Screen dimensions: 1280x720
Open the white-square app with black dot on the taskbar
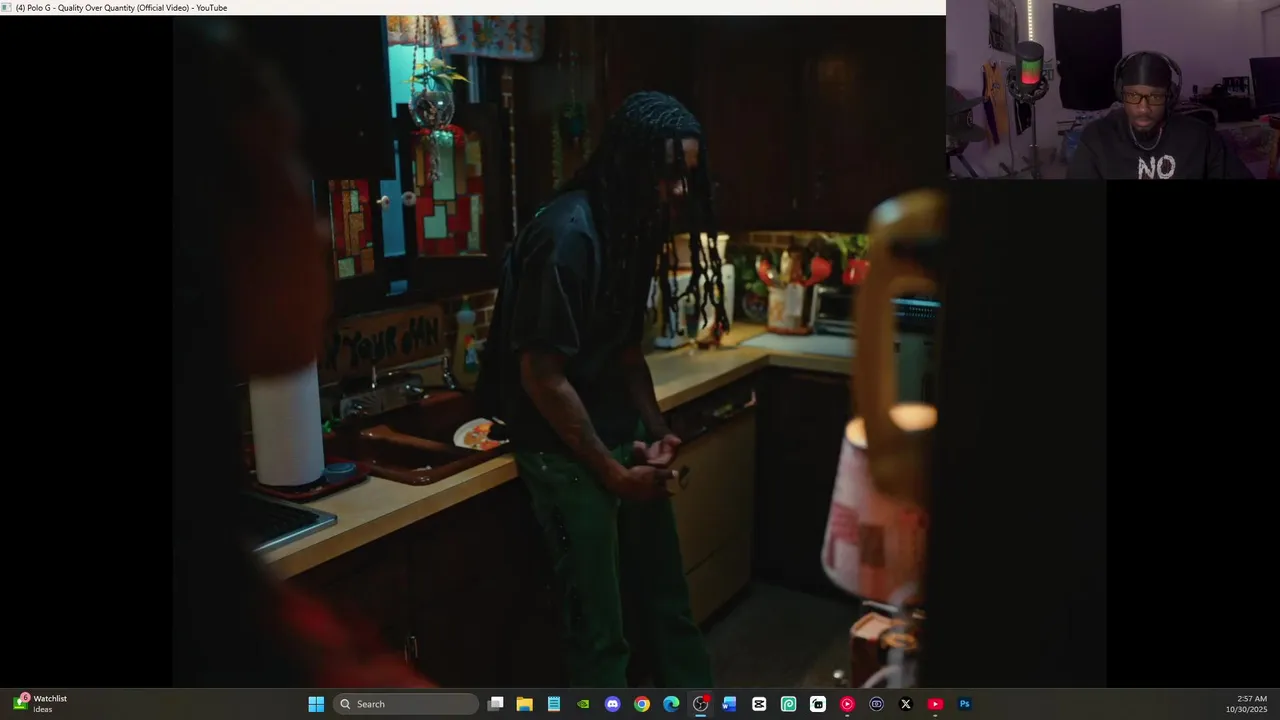coord(818,704)
